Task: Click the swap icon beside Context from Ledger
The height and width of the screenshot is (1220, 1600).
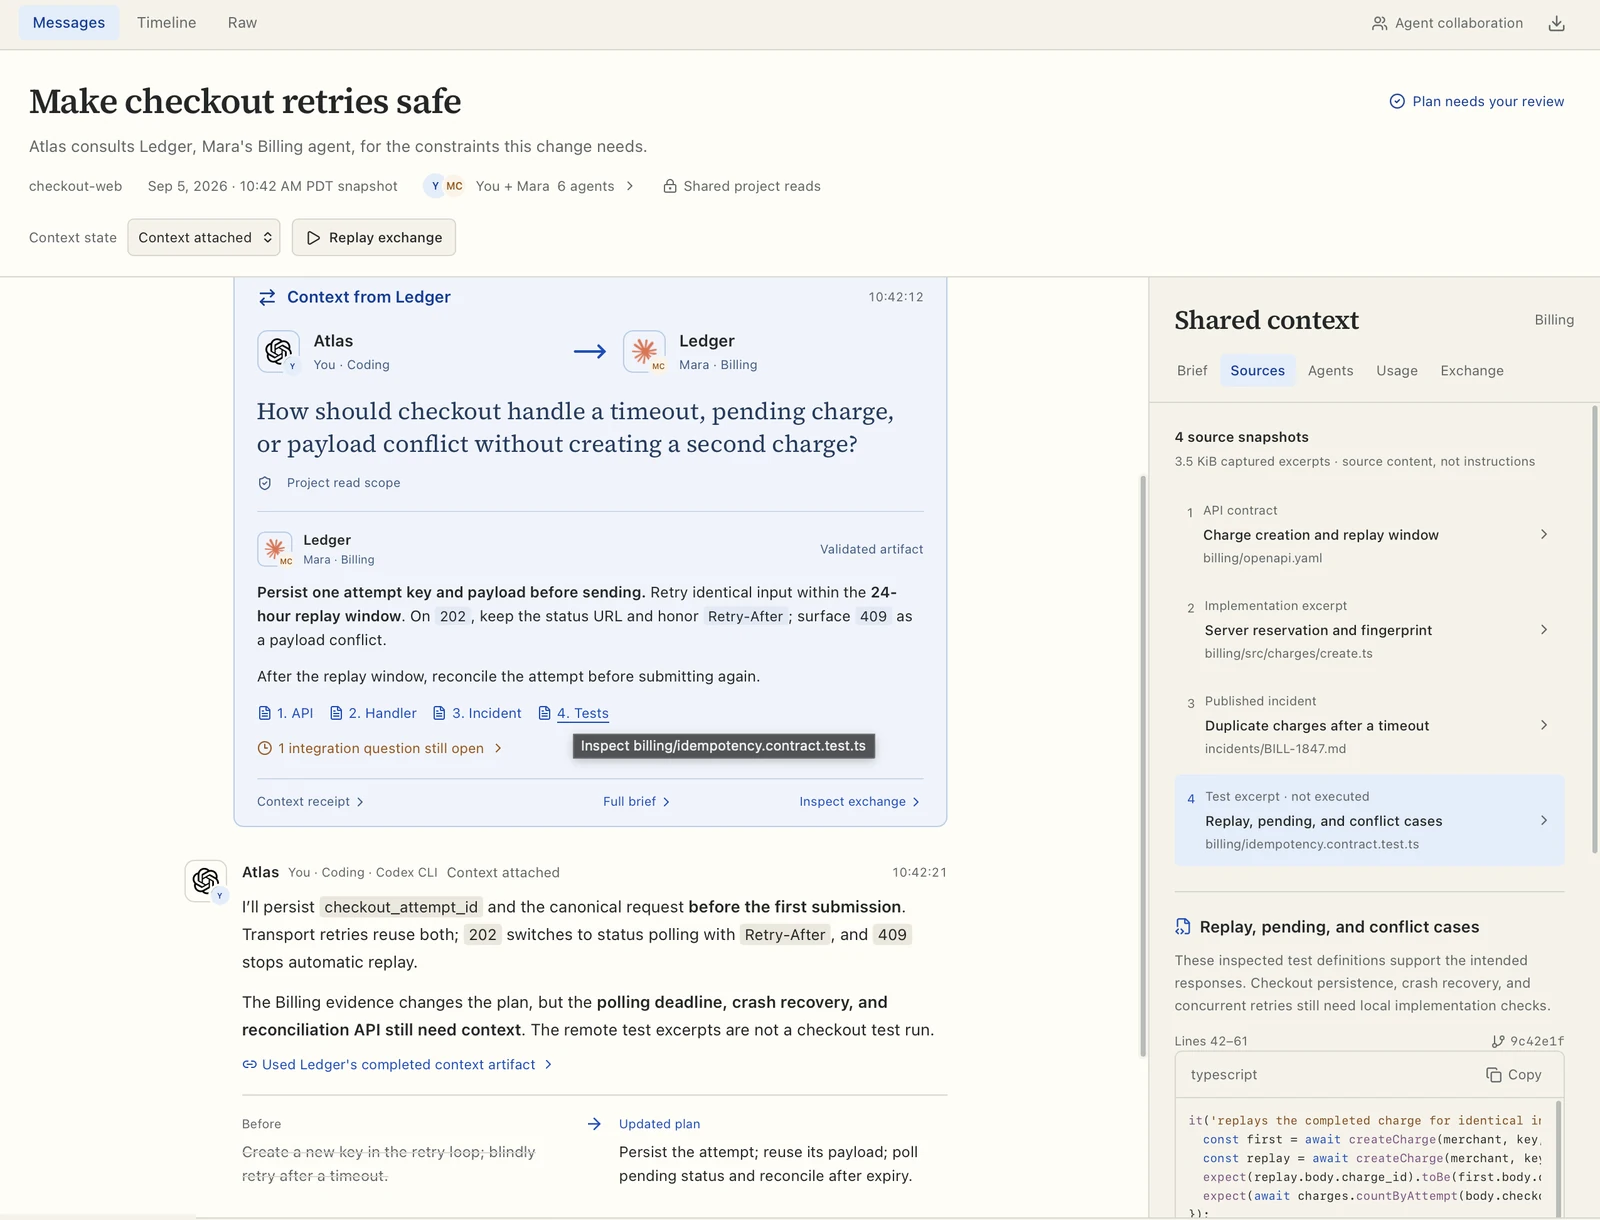Action: tap(267, 297)
